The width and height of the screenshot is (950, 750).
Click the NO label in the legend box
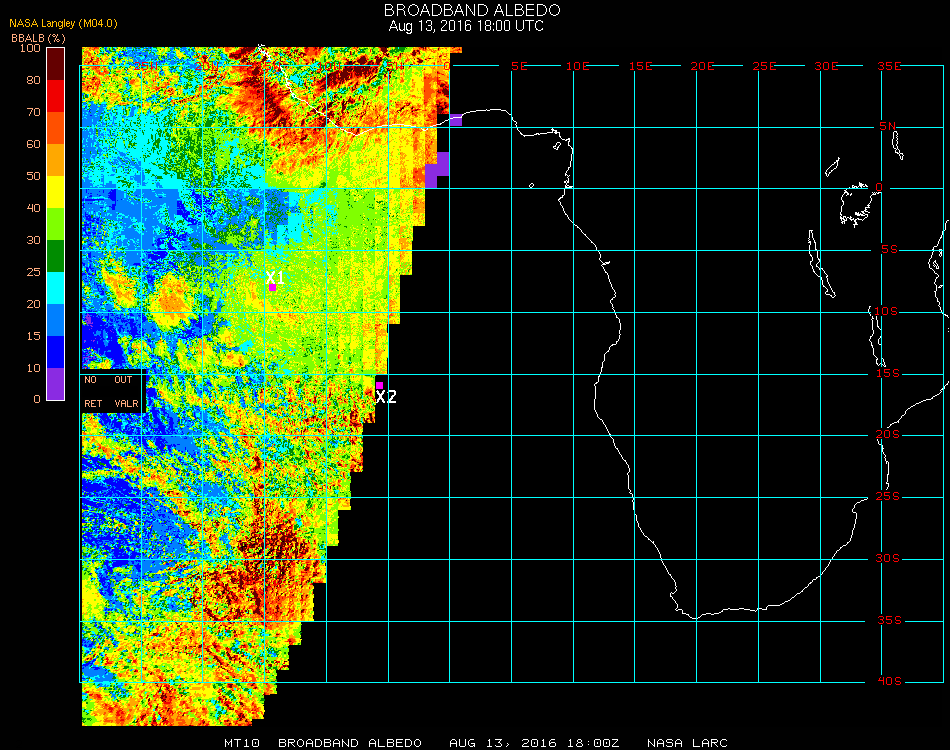click(x=91, y=380)
